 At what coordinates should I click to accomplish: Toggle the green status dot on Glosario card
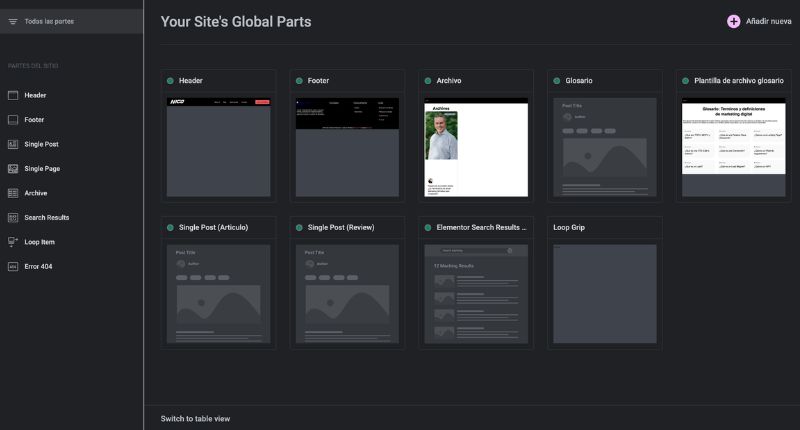click(x=556, y=81)
